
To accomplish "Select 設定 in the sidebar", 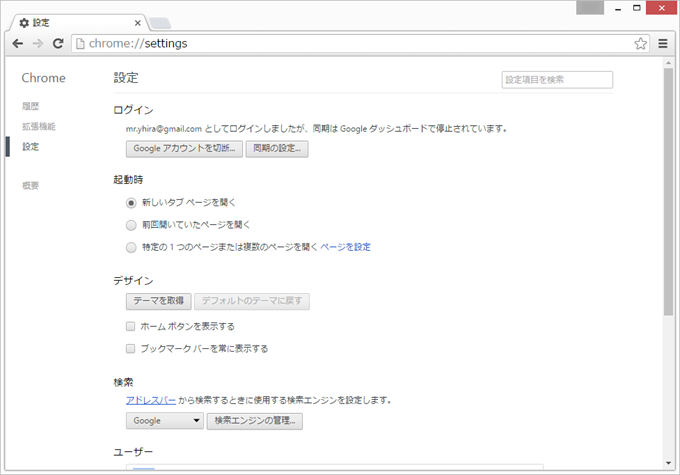I will [x=30, y=147].
